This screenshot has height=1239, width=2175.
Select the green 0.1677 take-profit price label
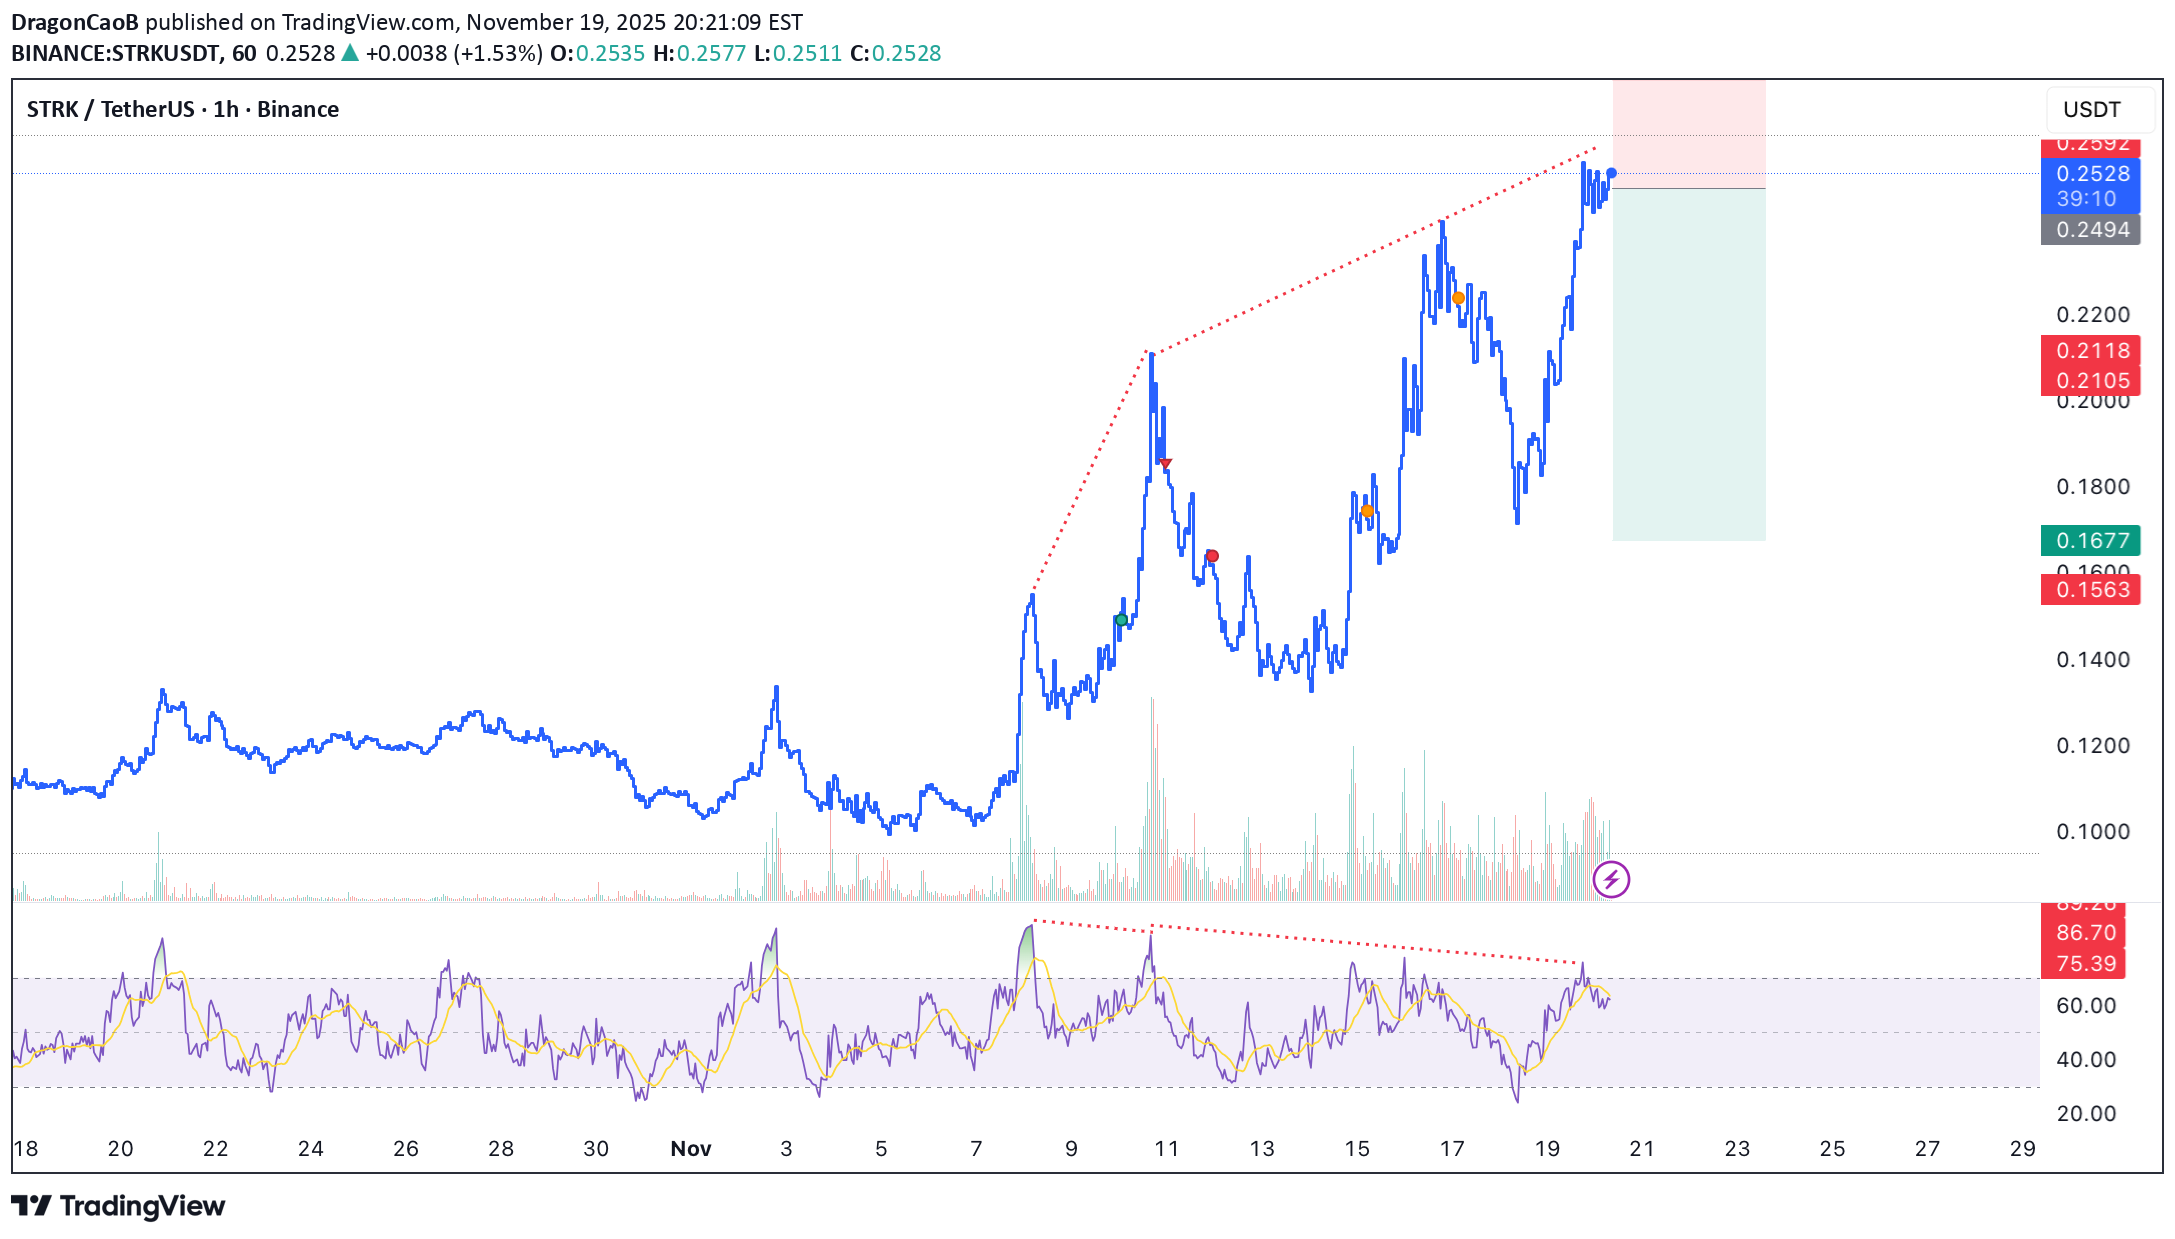(2090, 541)
